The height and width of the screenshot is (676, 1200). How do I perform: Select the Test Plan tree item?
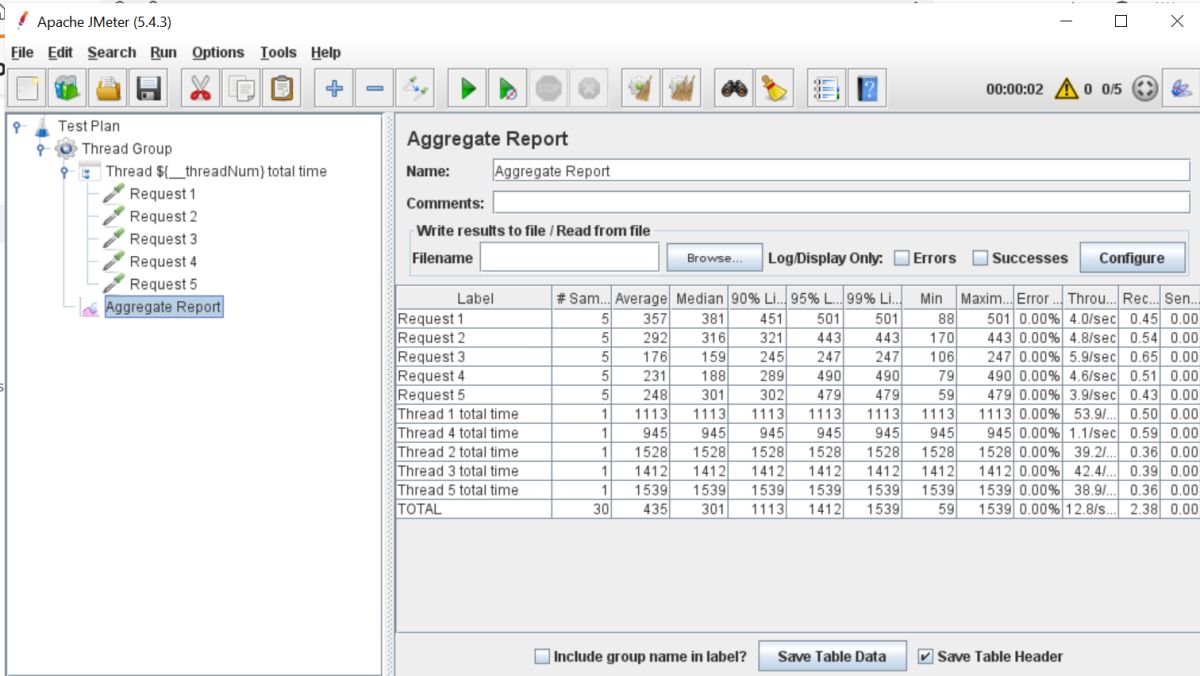(88, 126)
